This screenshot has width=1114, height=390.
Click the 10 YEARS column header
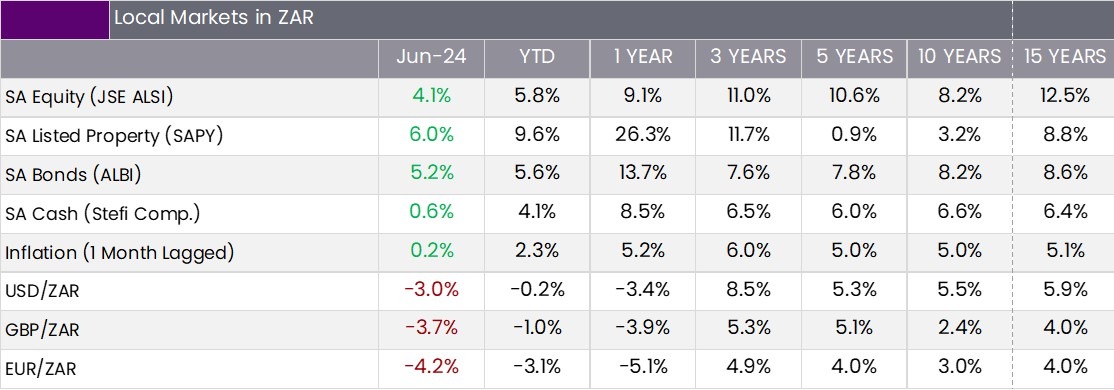coord(959,57)
